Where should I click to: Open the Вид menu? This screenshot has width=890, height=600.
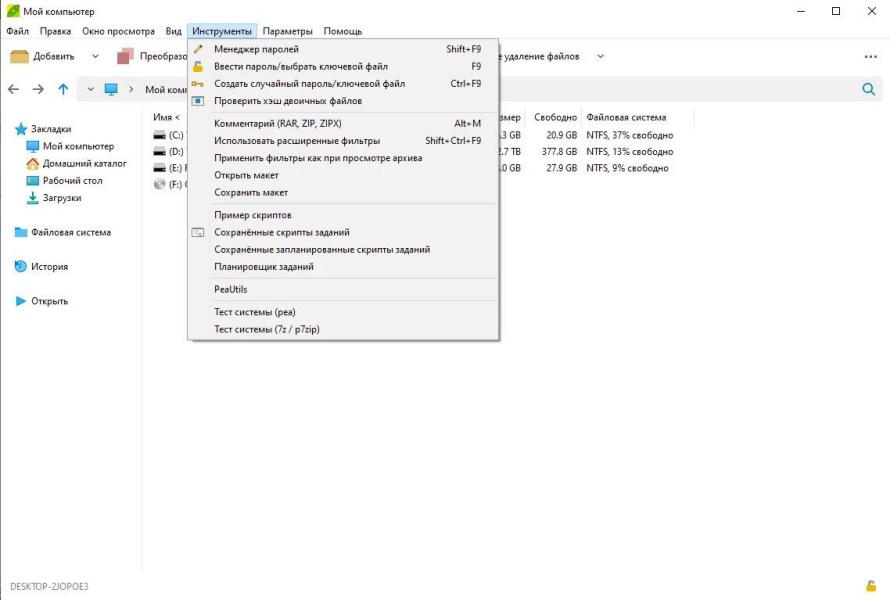(x=173, y=31)
